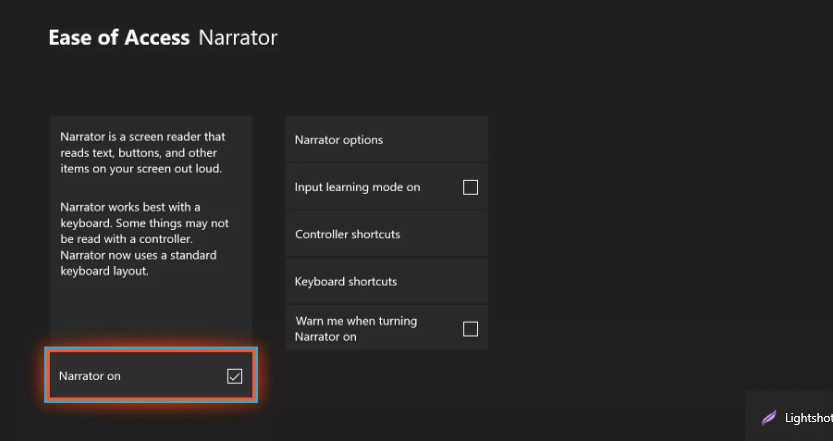Uncheck the Narrator on checkbox
833x441 pixels.
coord(234,376)
